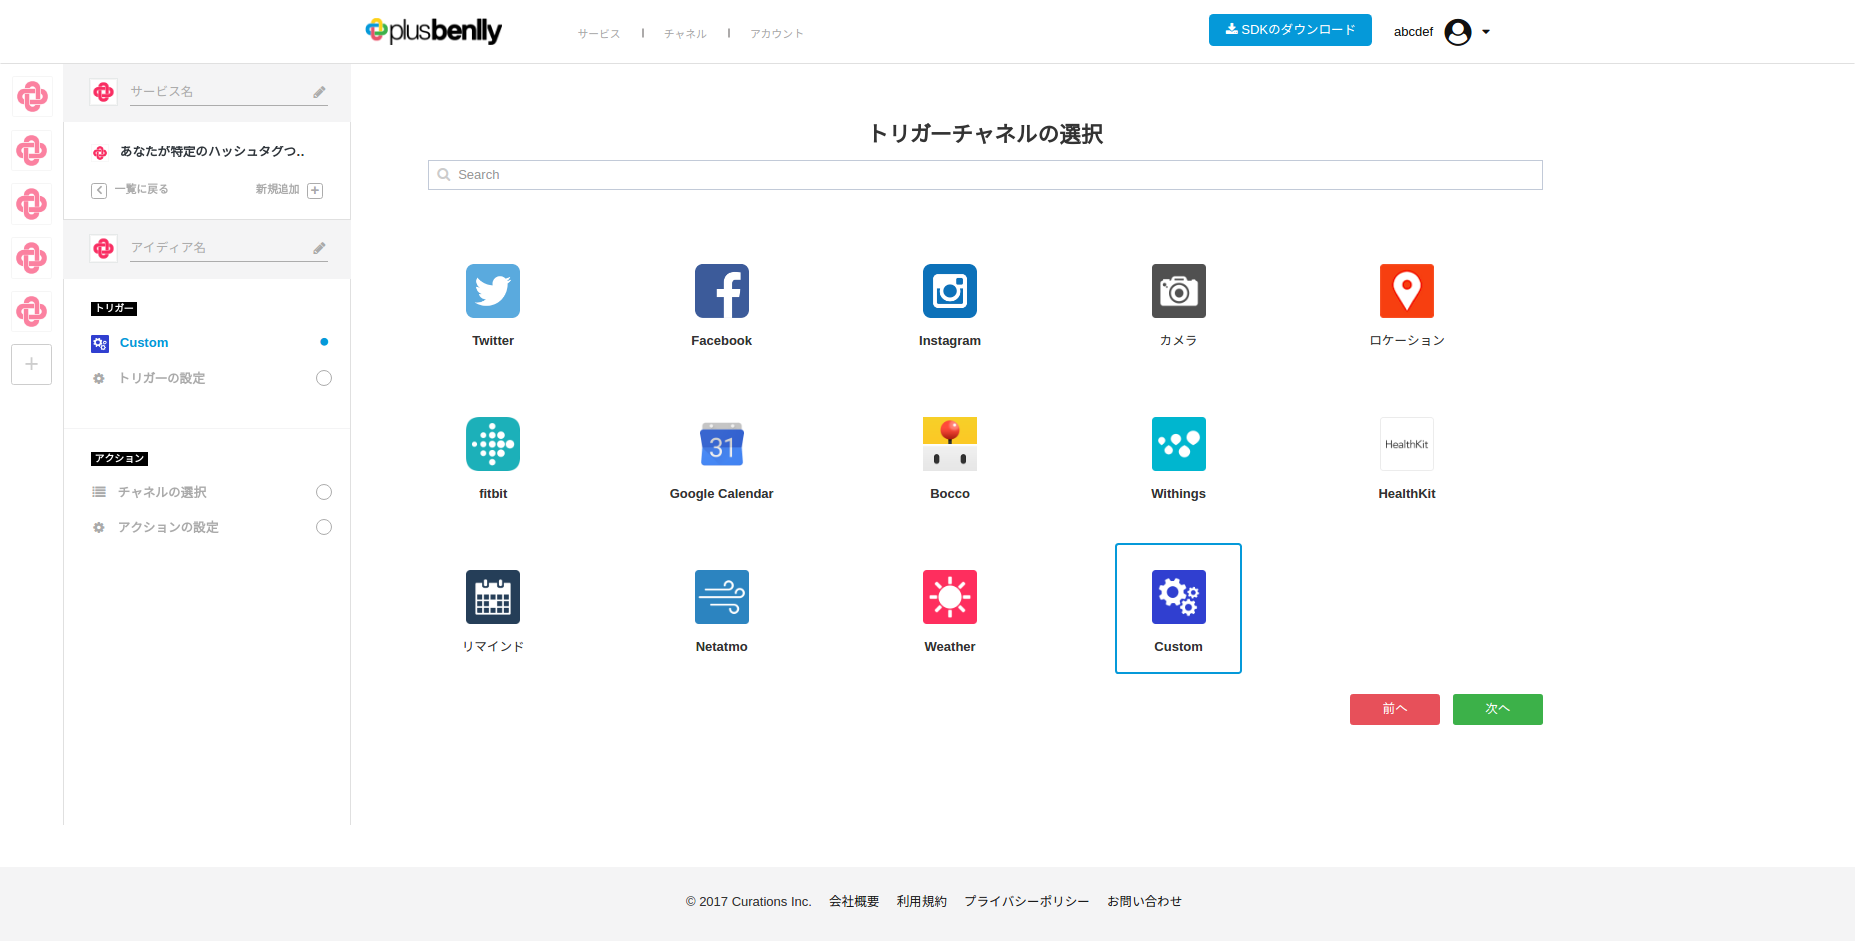Focus the channel Search field
Image resolution: width=1855 pixels, height=941 pixels.
pos(985,175)
